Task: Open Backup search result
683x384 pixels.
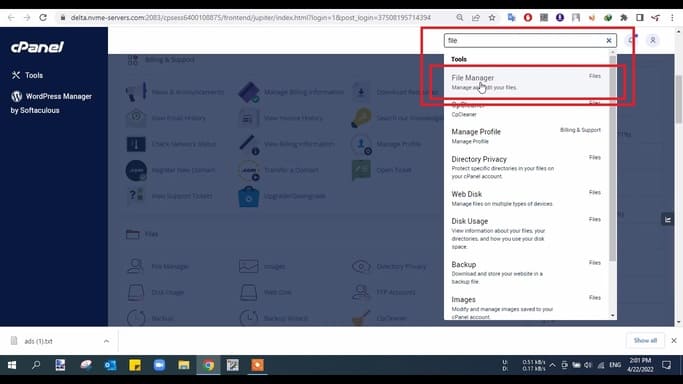Action: pos(526,272)
